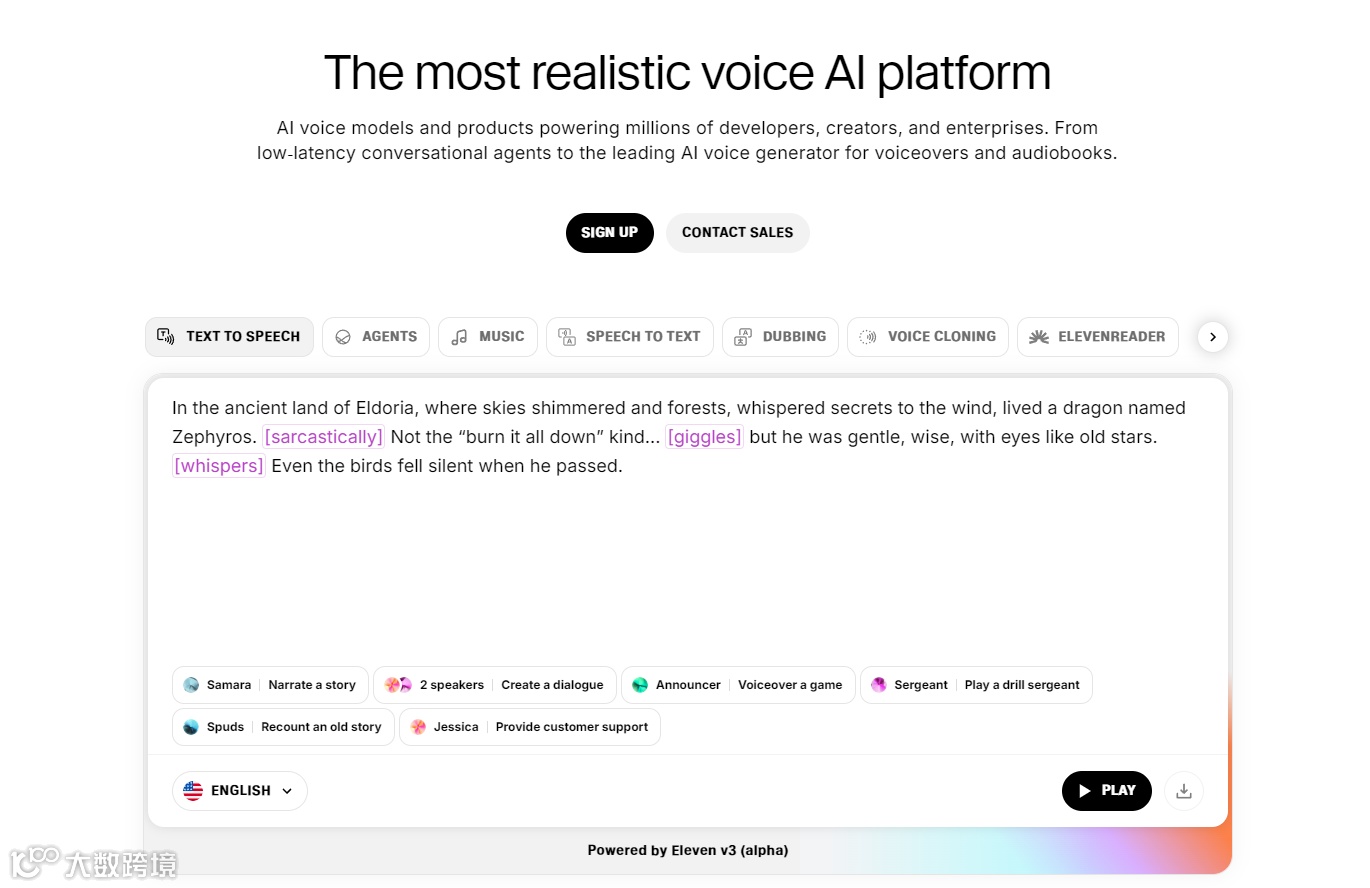
Task: Switch to the AGENTS tab
Action: [x=376, y=337]
